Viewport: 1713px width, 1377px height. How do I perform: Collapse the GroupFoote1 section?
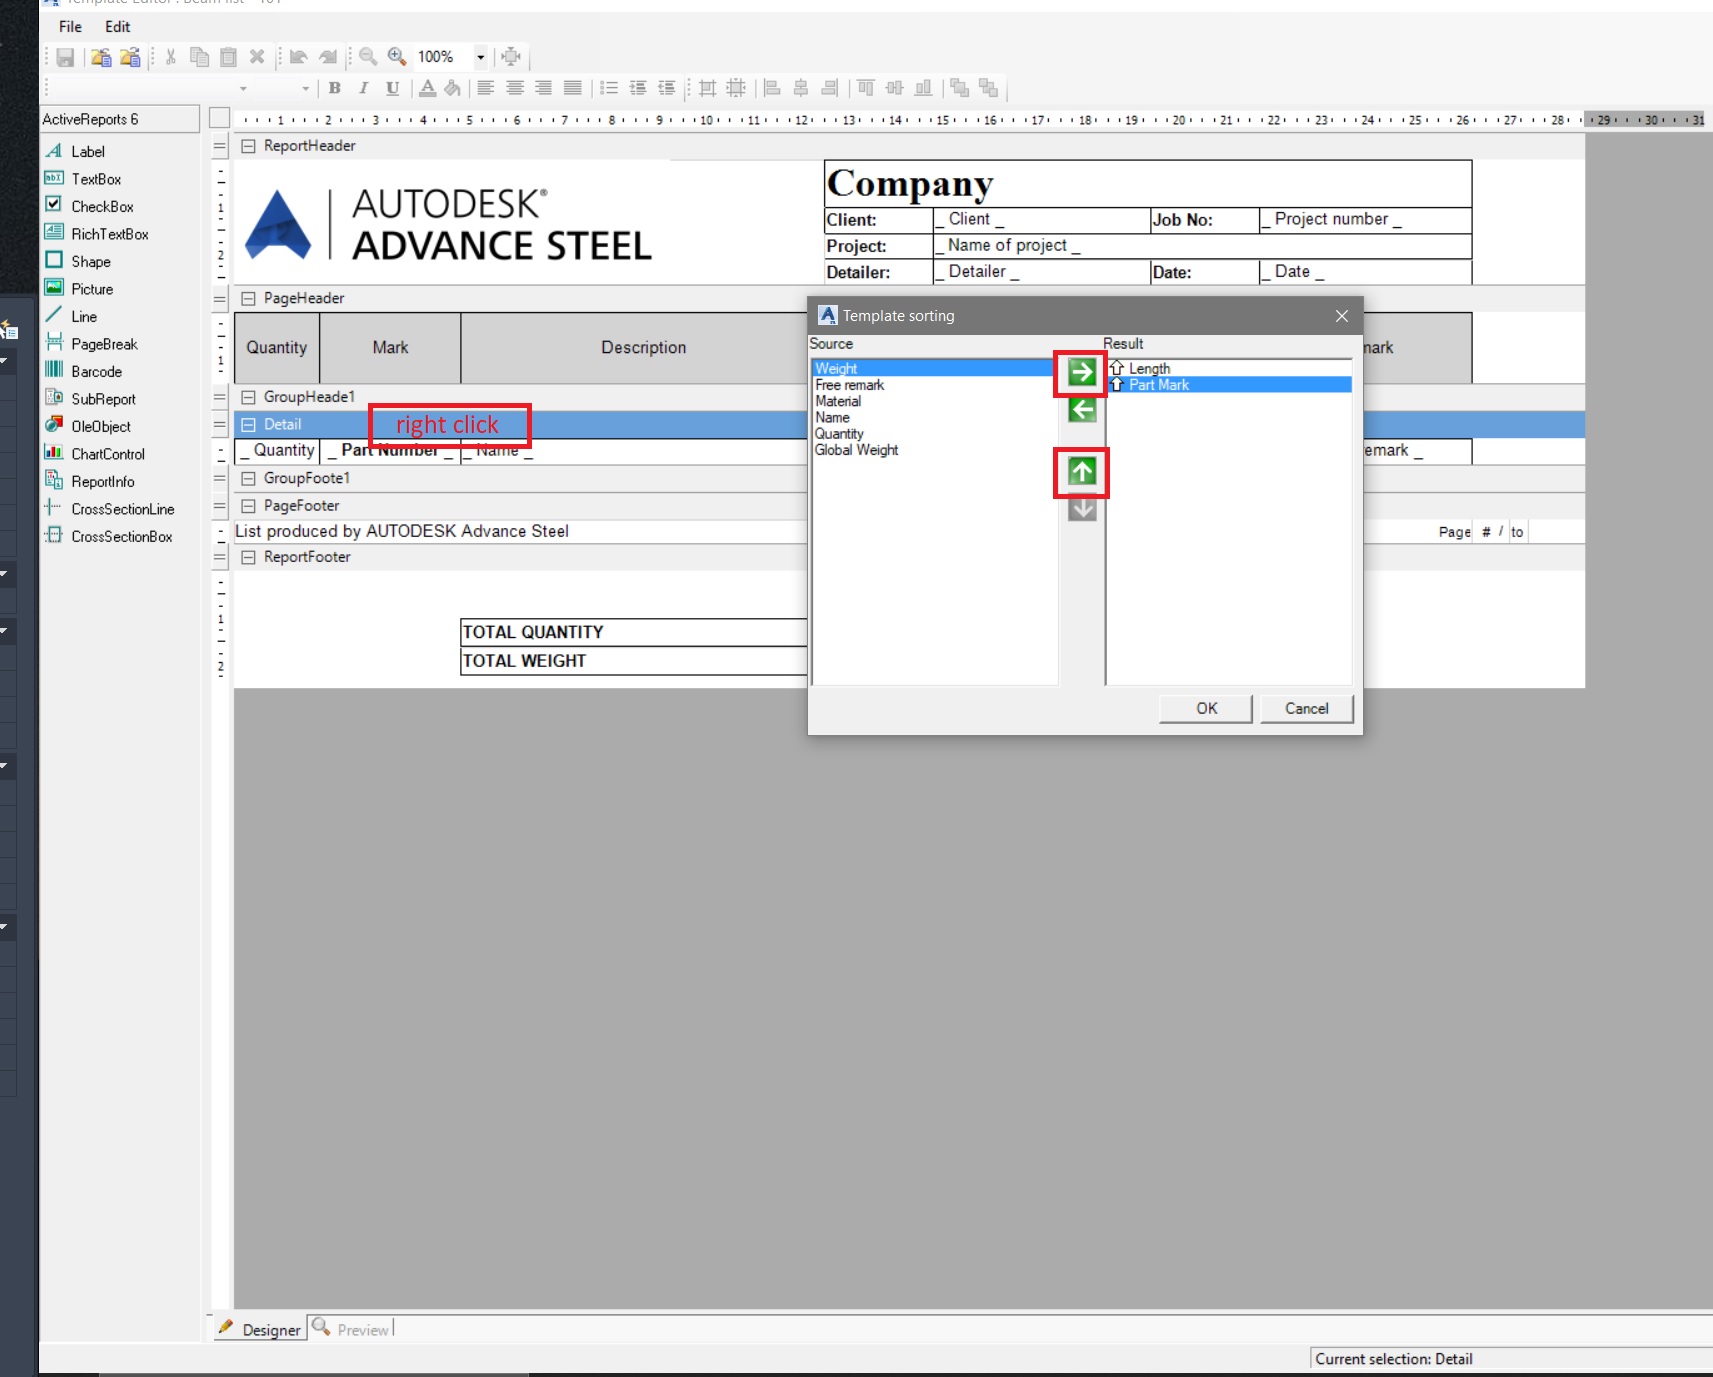pos(248,478)
